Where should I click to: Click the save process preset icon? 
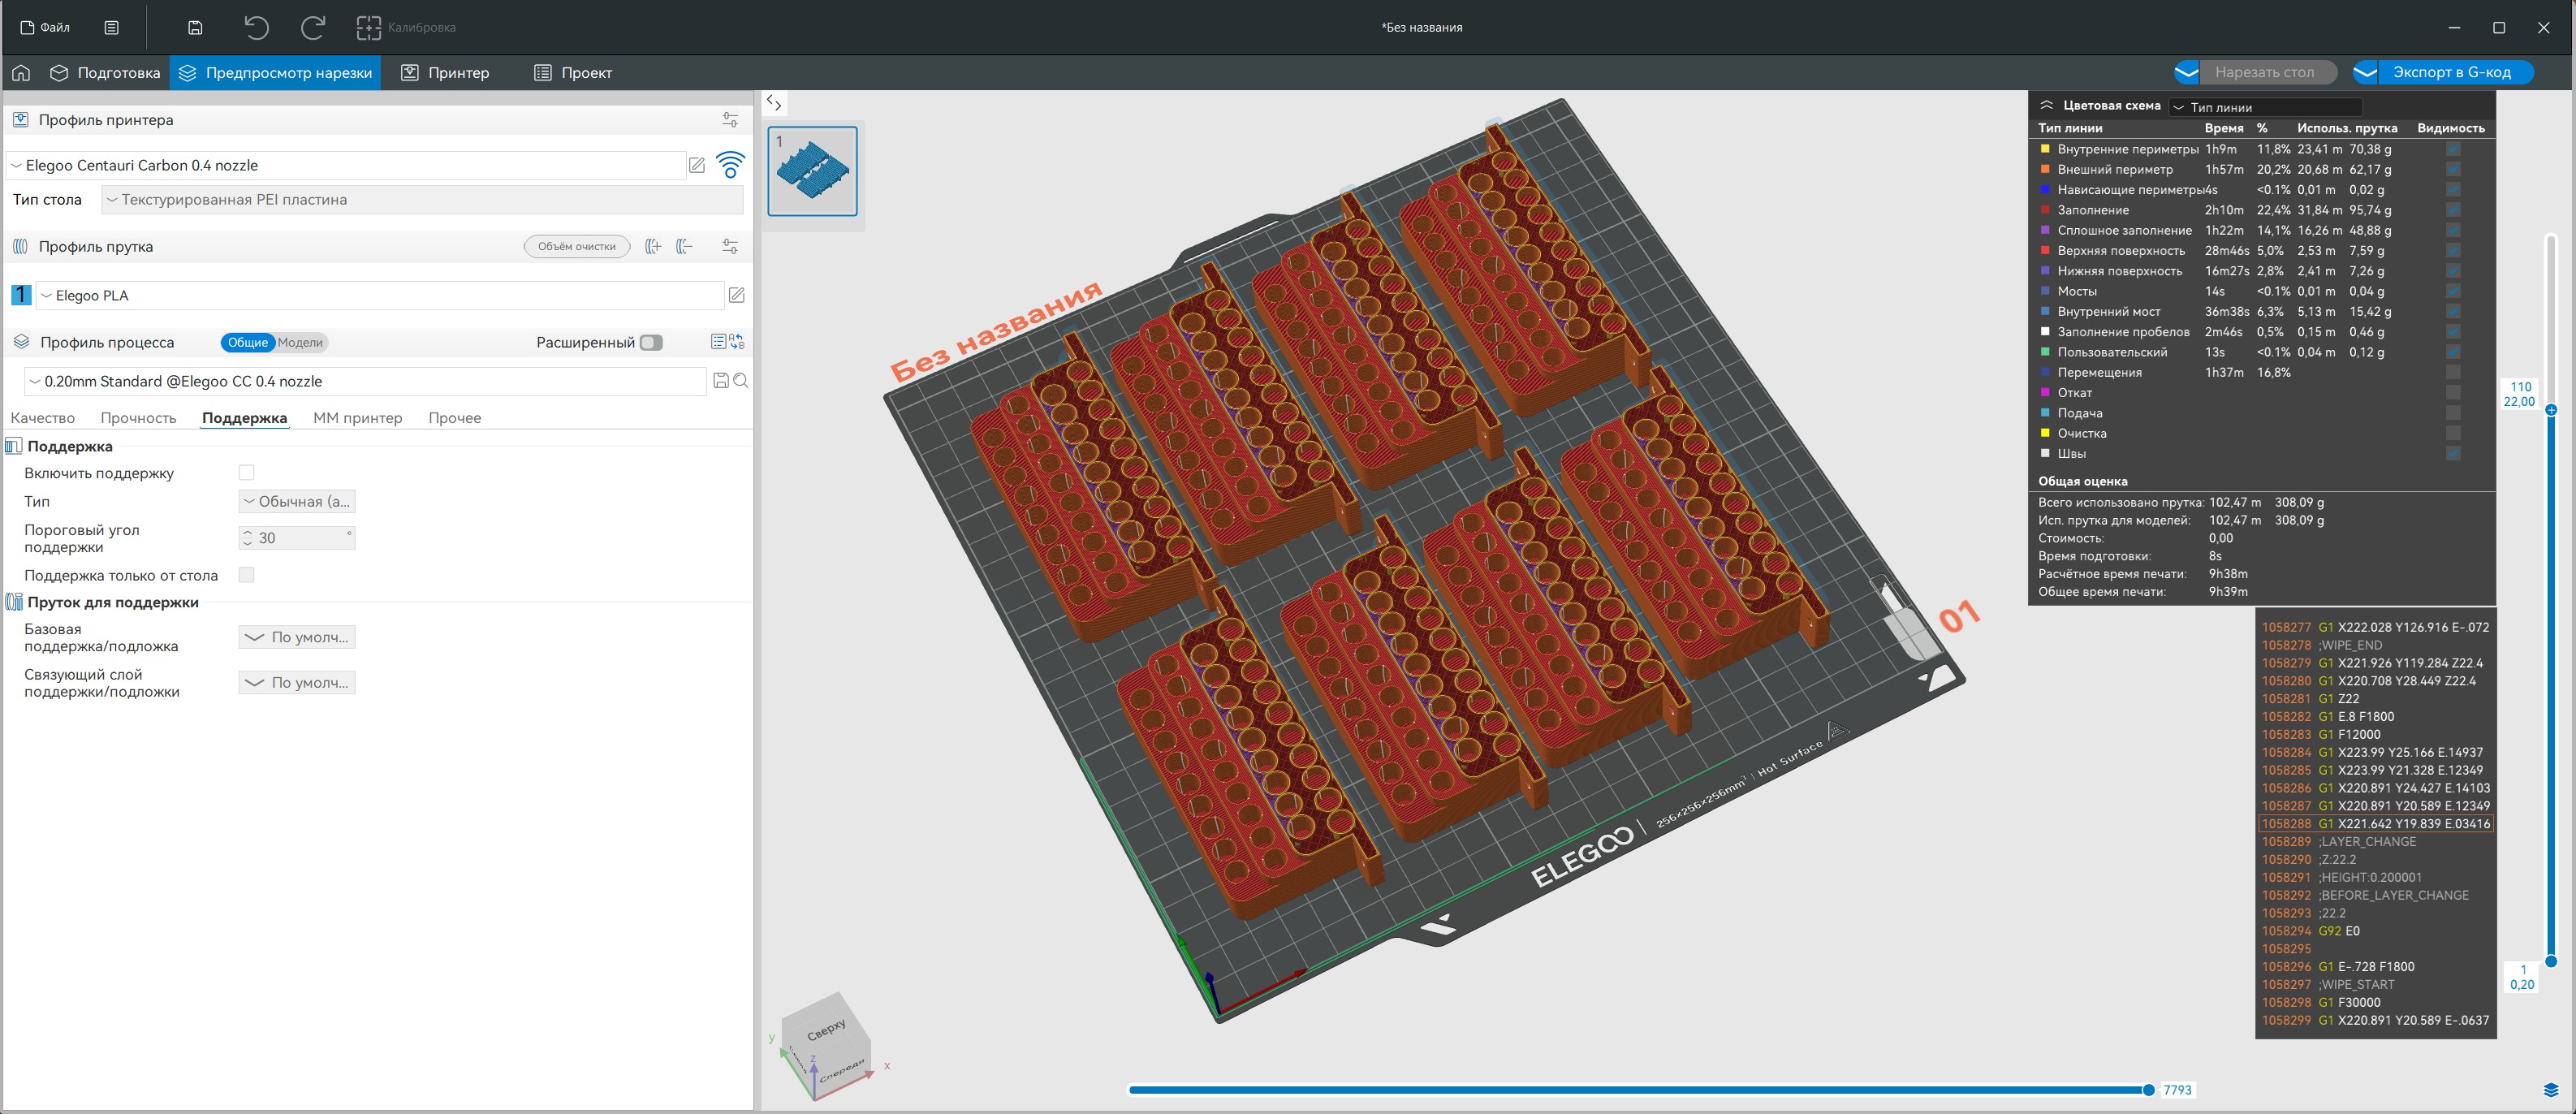pos(720,381)
